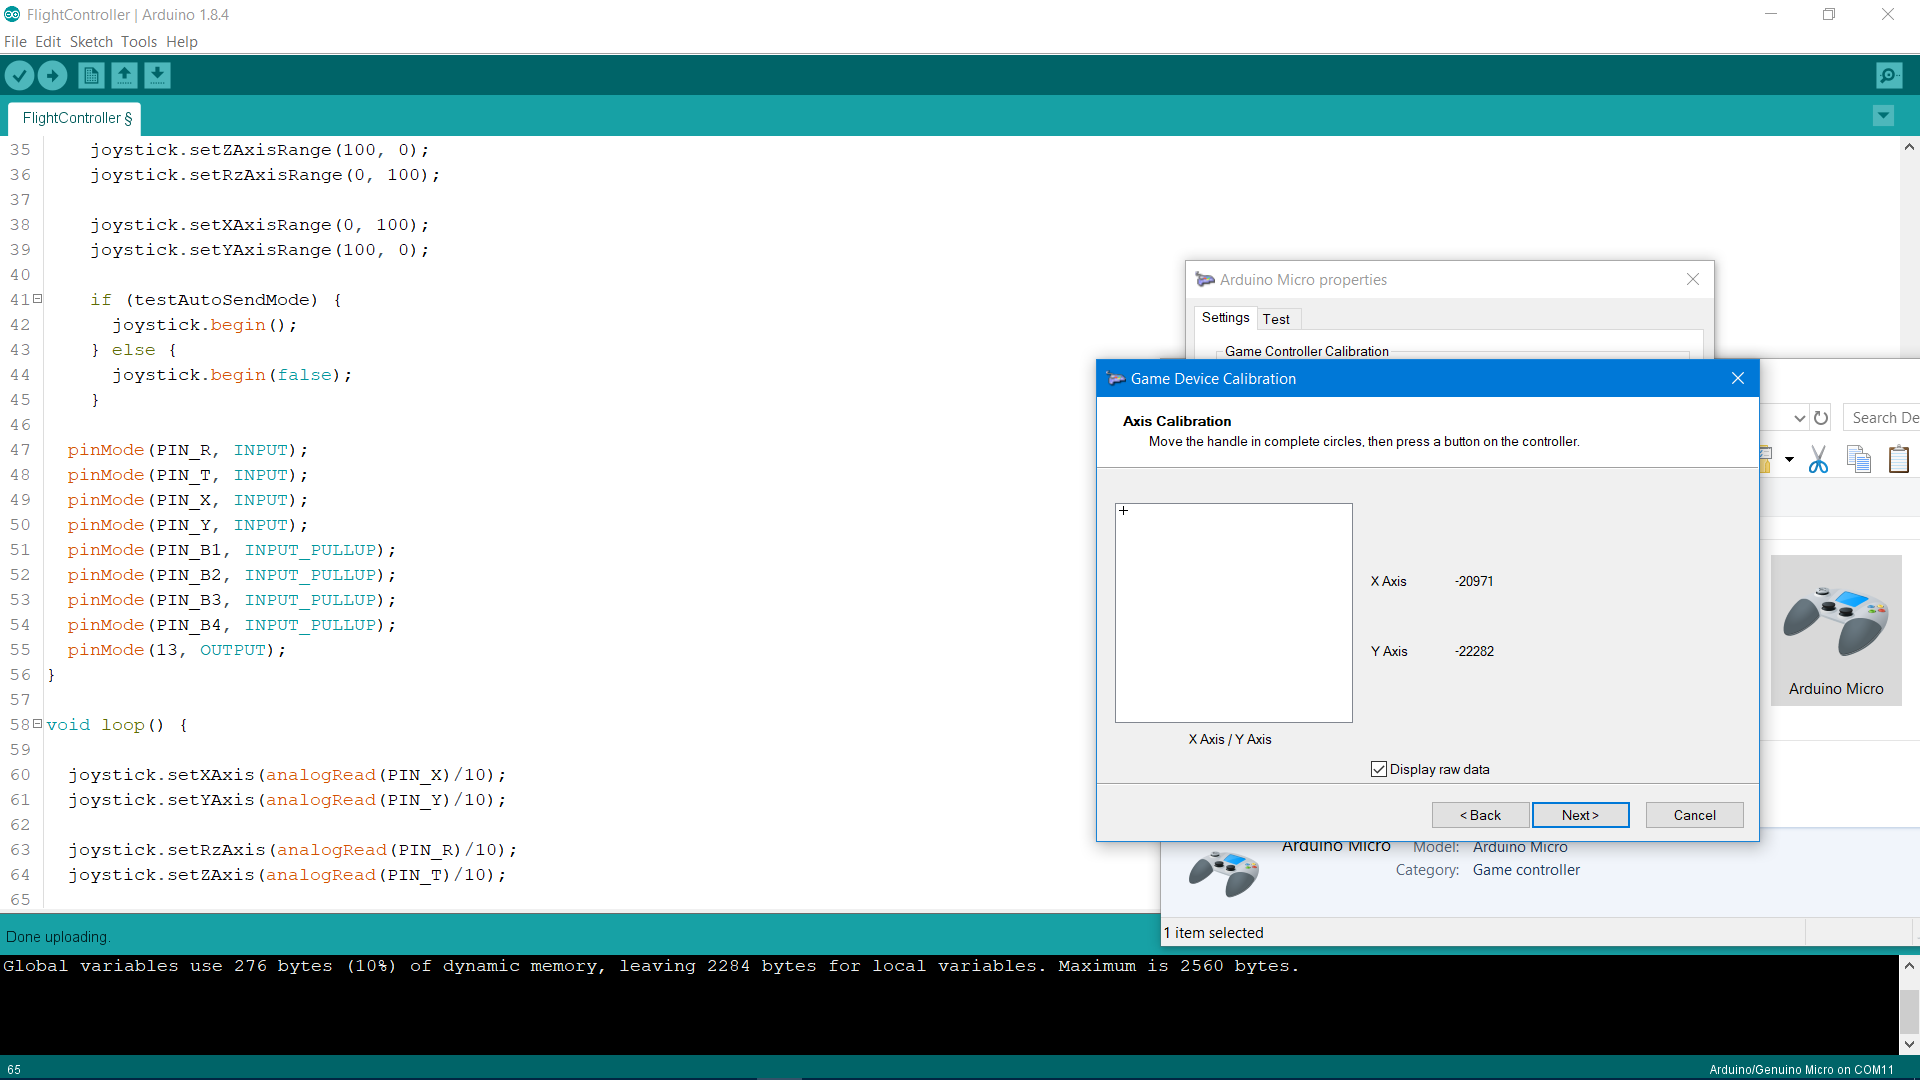The width and height of the screenshot is (1920, 1080).
Task: Switch to the Test tab
Action: tap(1277, 318)
